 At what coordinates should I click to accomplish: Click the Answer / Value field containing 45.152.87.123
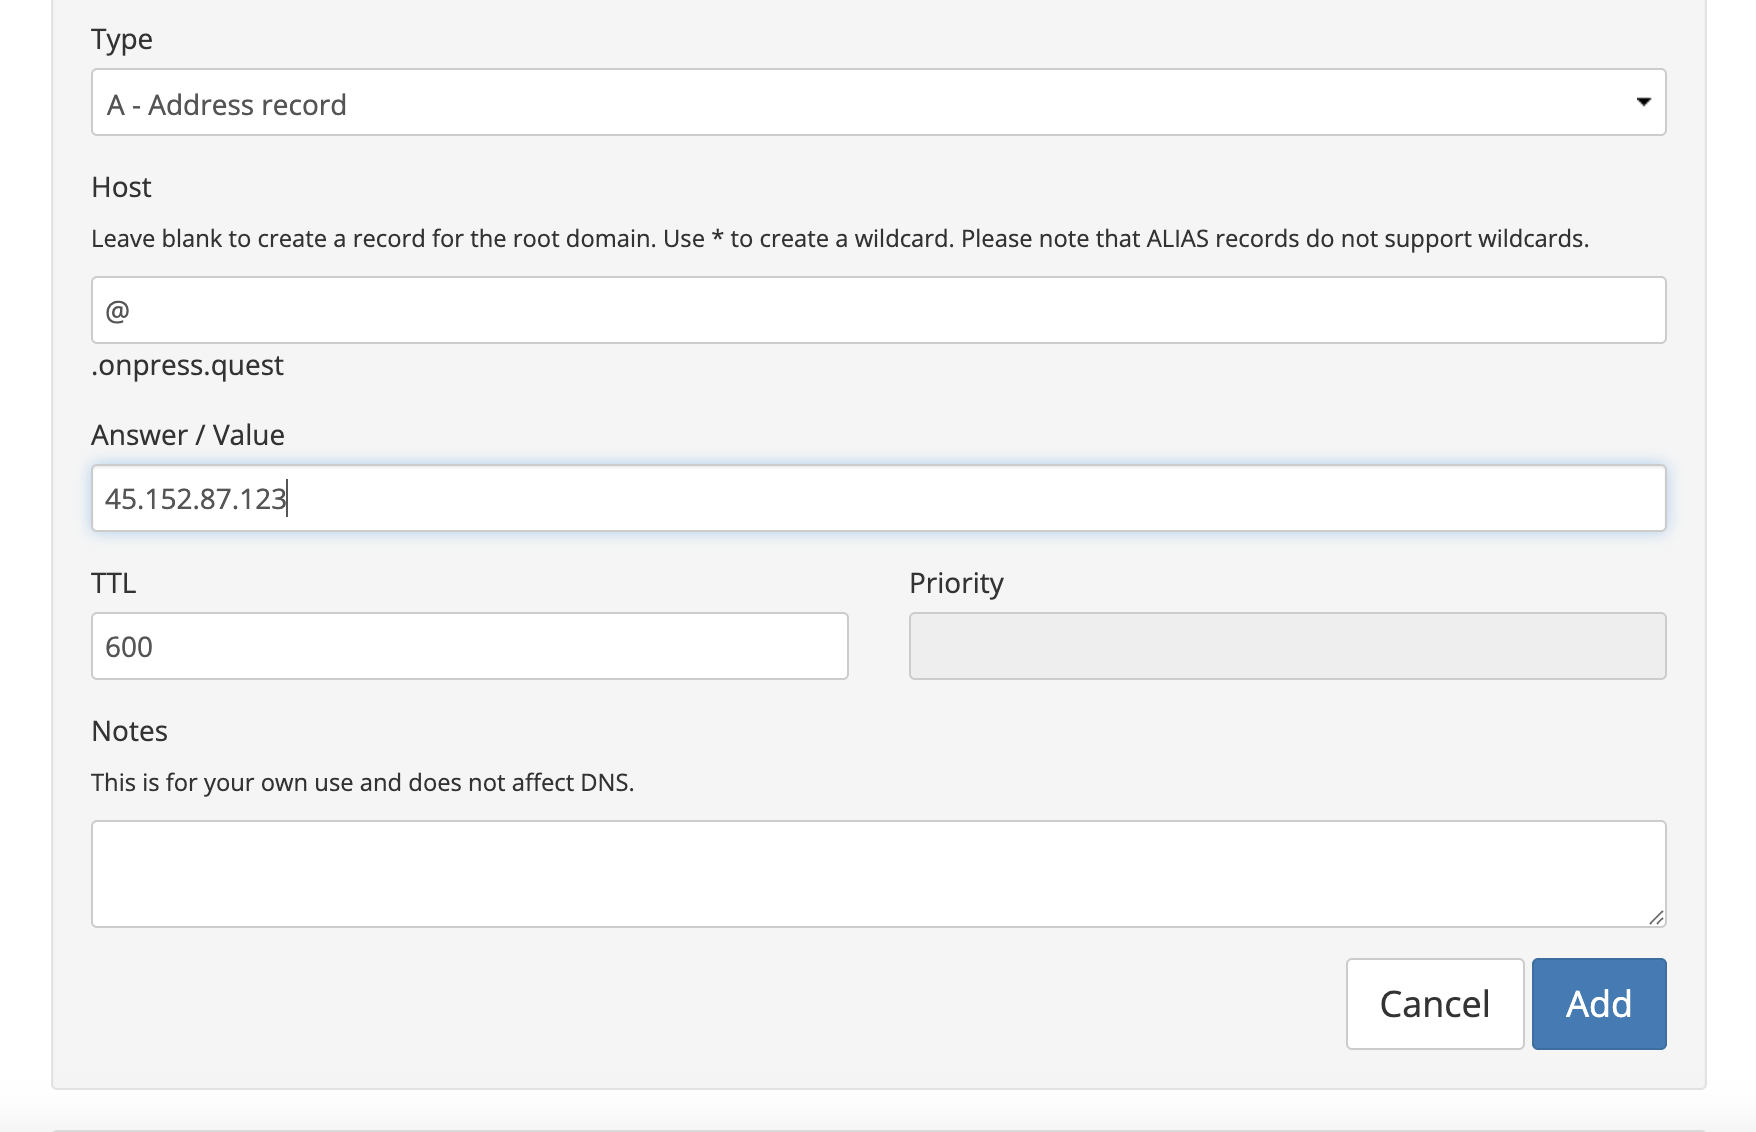(x=878, y=498)
